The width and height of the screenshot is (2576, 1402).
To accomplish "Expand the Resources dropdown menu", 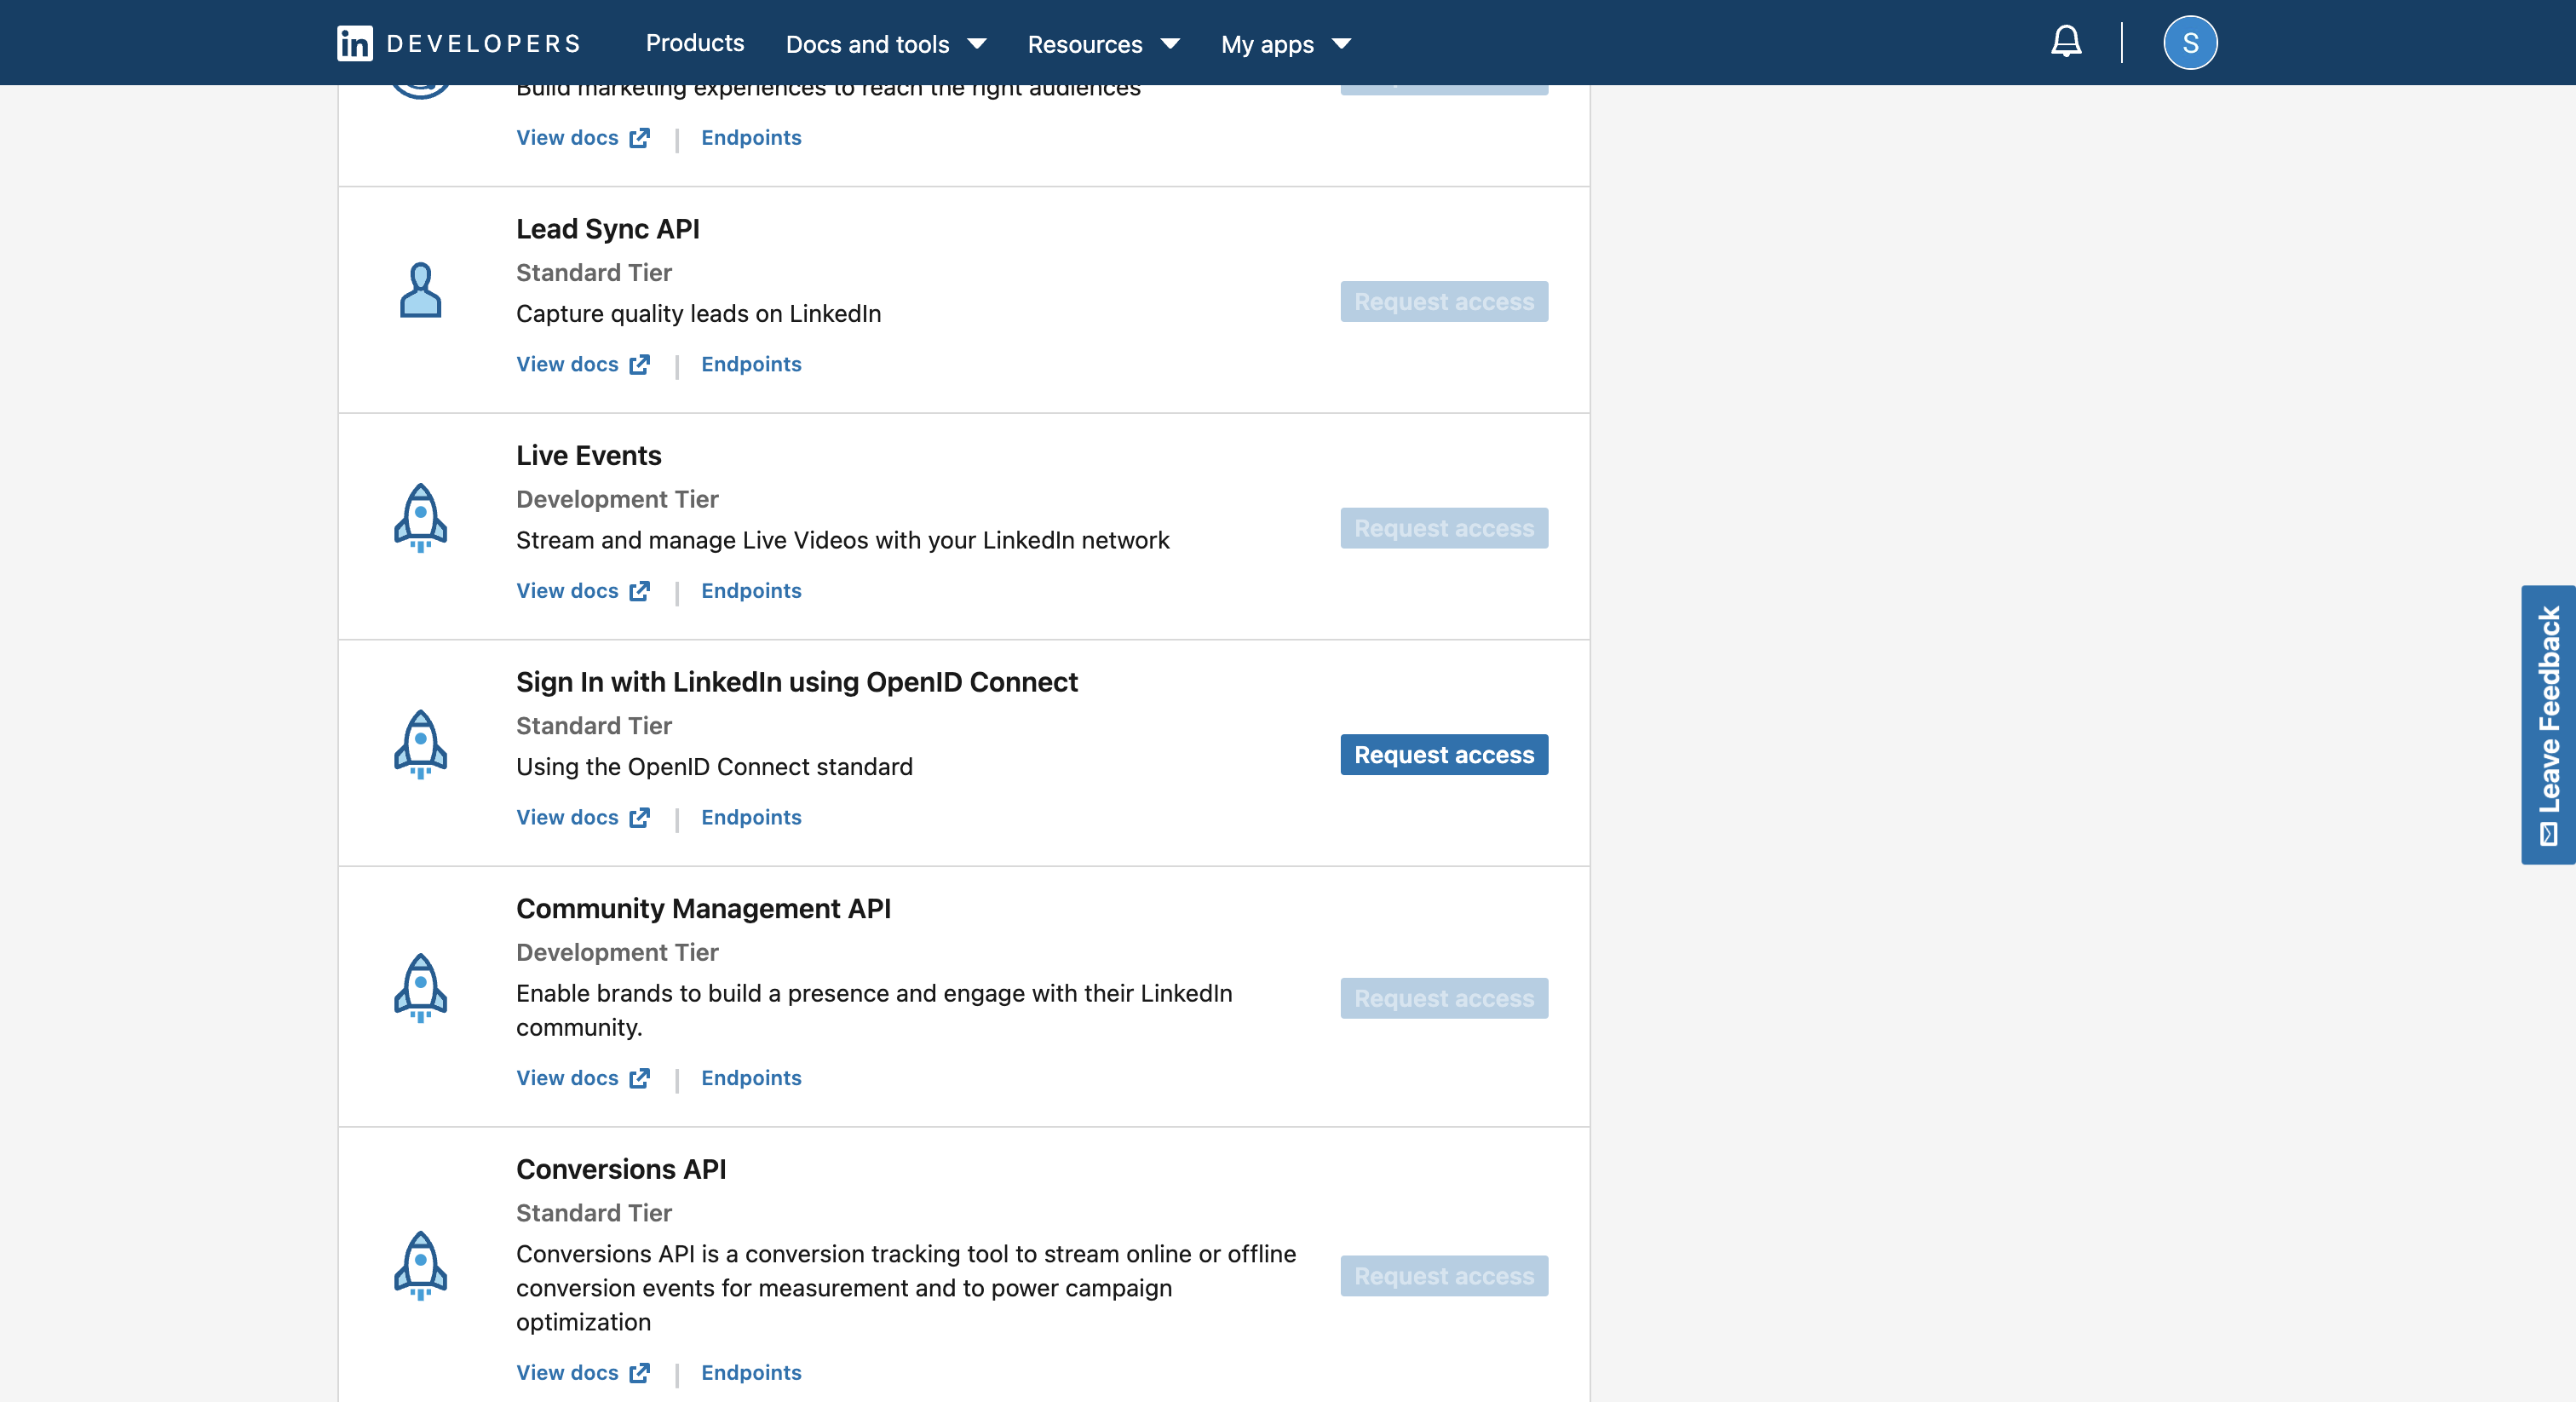I will click(x=1102, y=44).
